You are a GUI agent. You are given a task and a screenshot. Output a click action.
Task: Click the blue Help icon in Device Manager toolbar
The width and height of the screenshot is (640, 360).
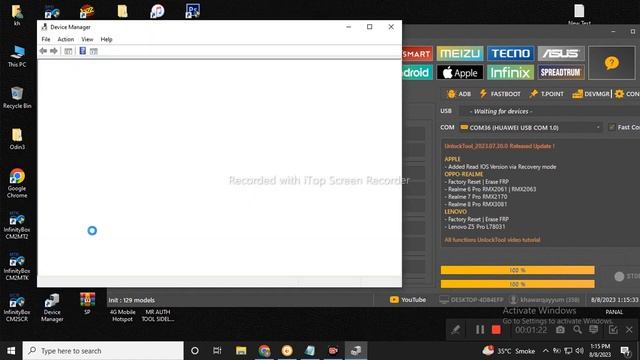tap(82, 51)
